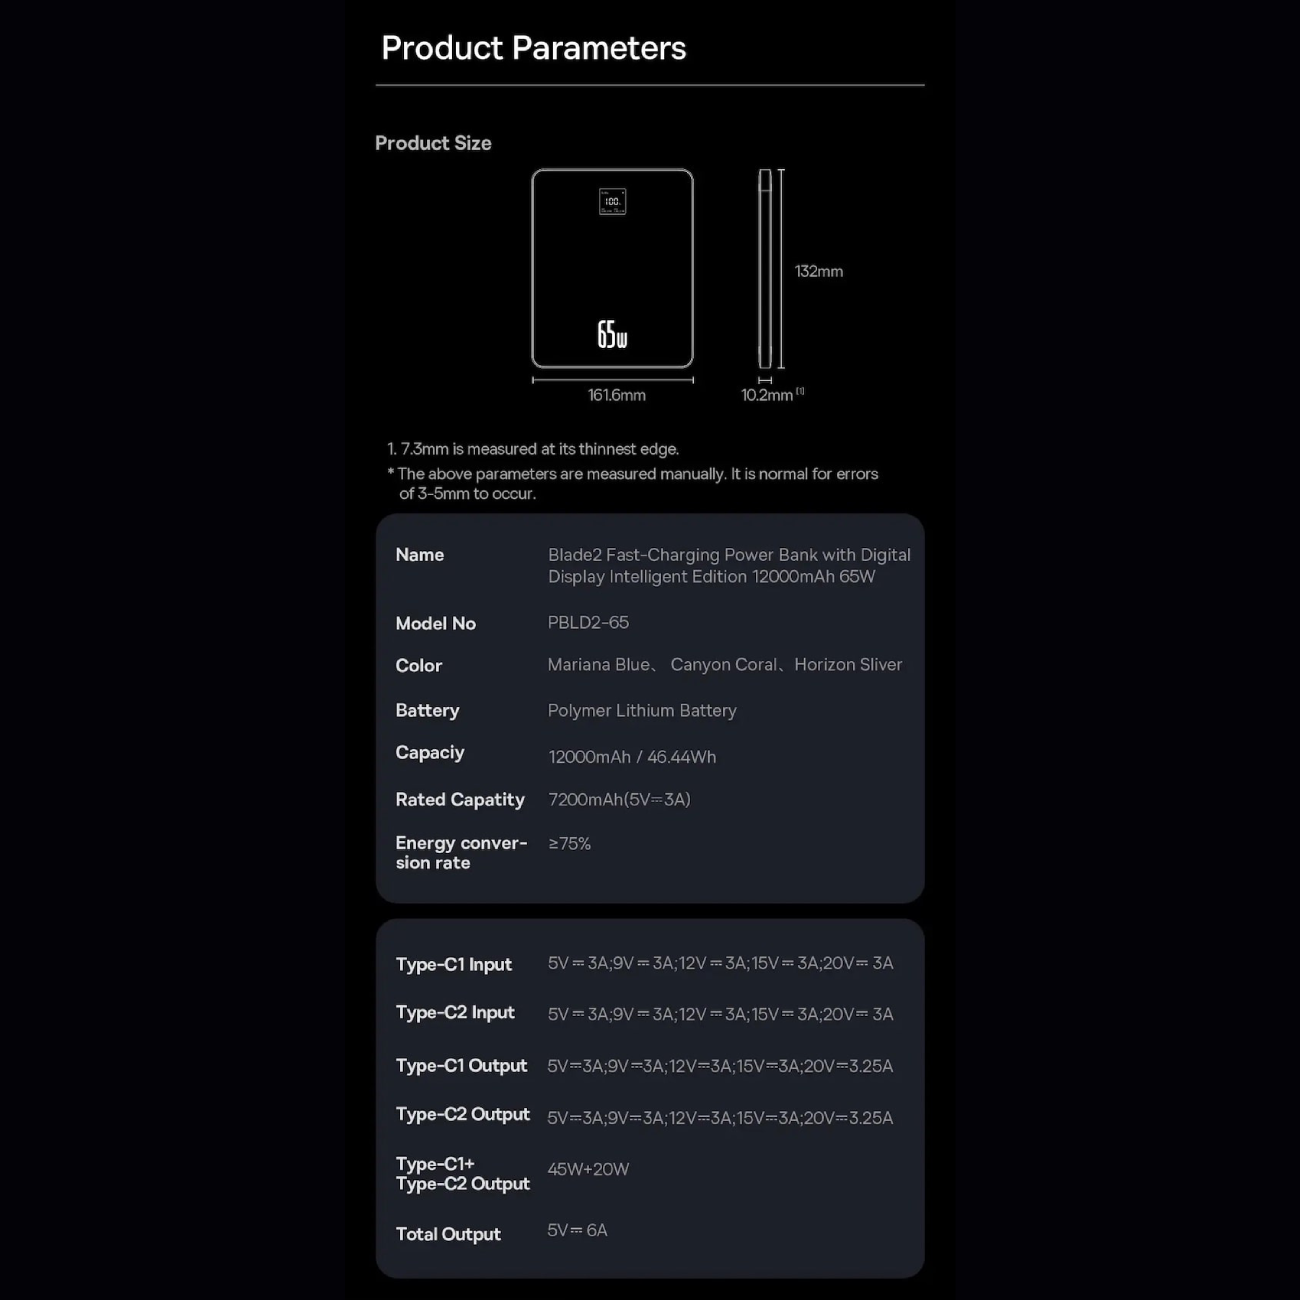Image resolution: width=1300 pixels, height=1300 pixels.
Task: Select the model number PBLD2-65
Action: [588, 622]
